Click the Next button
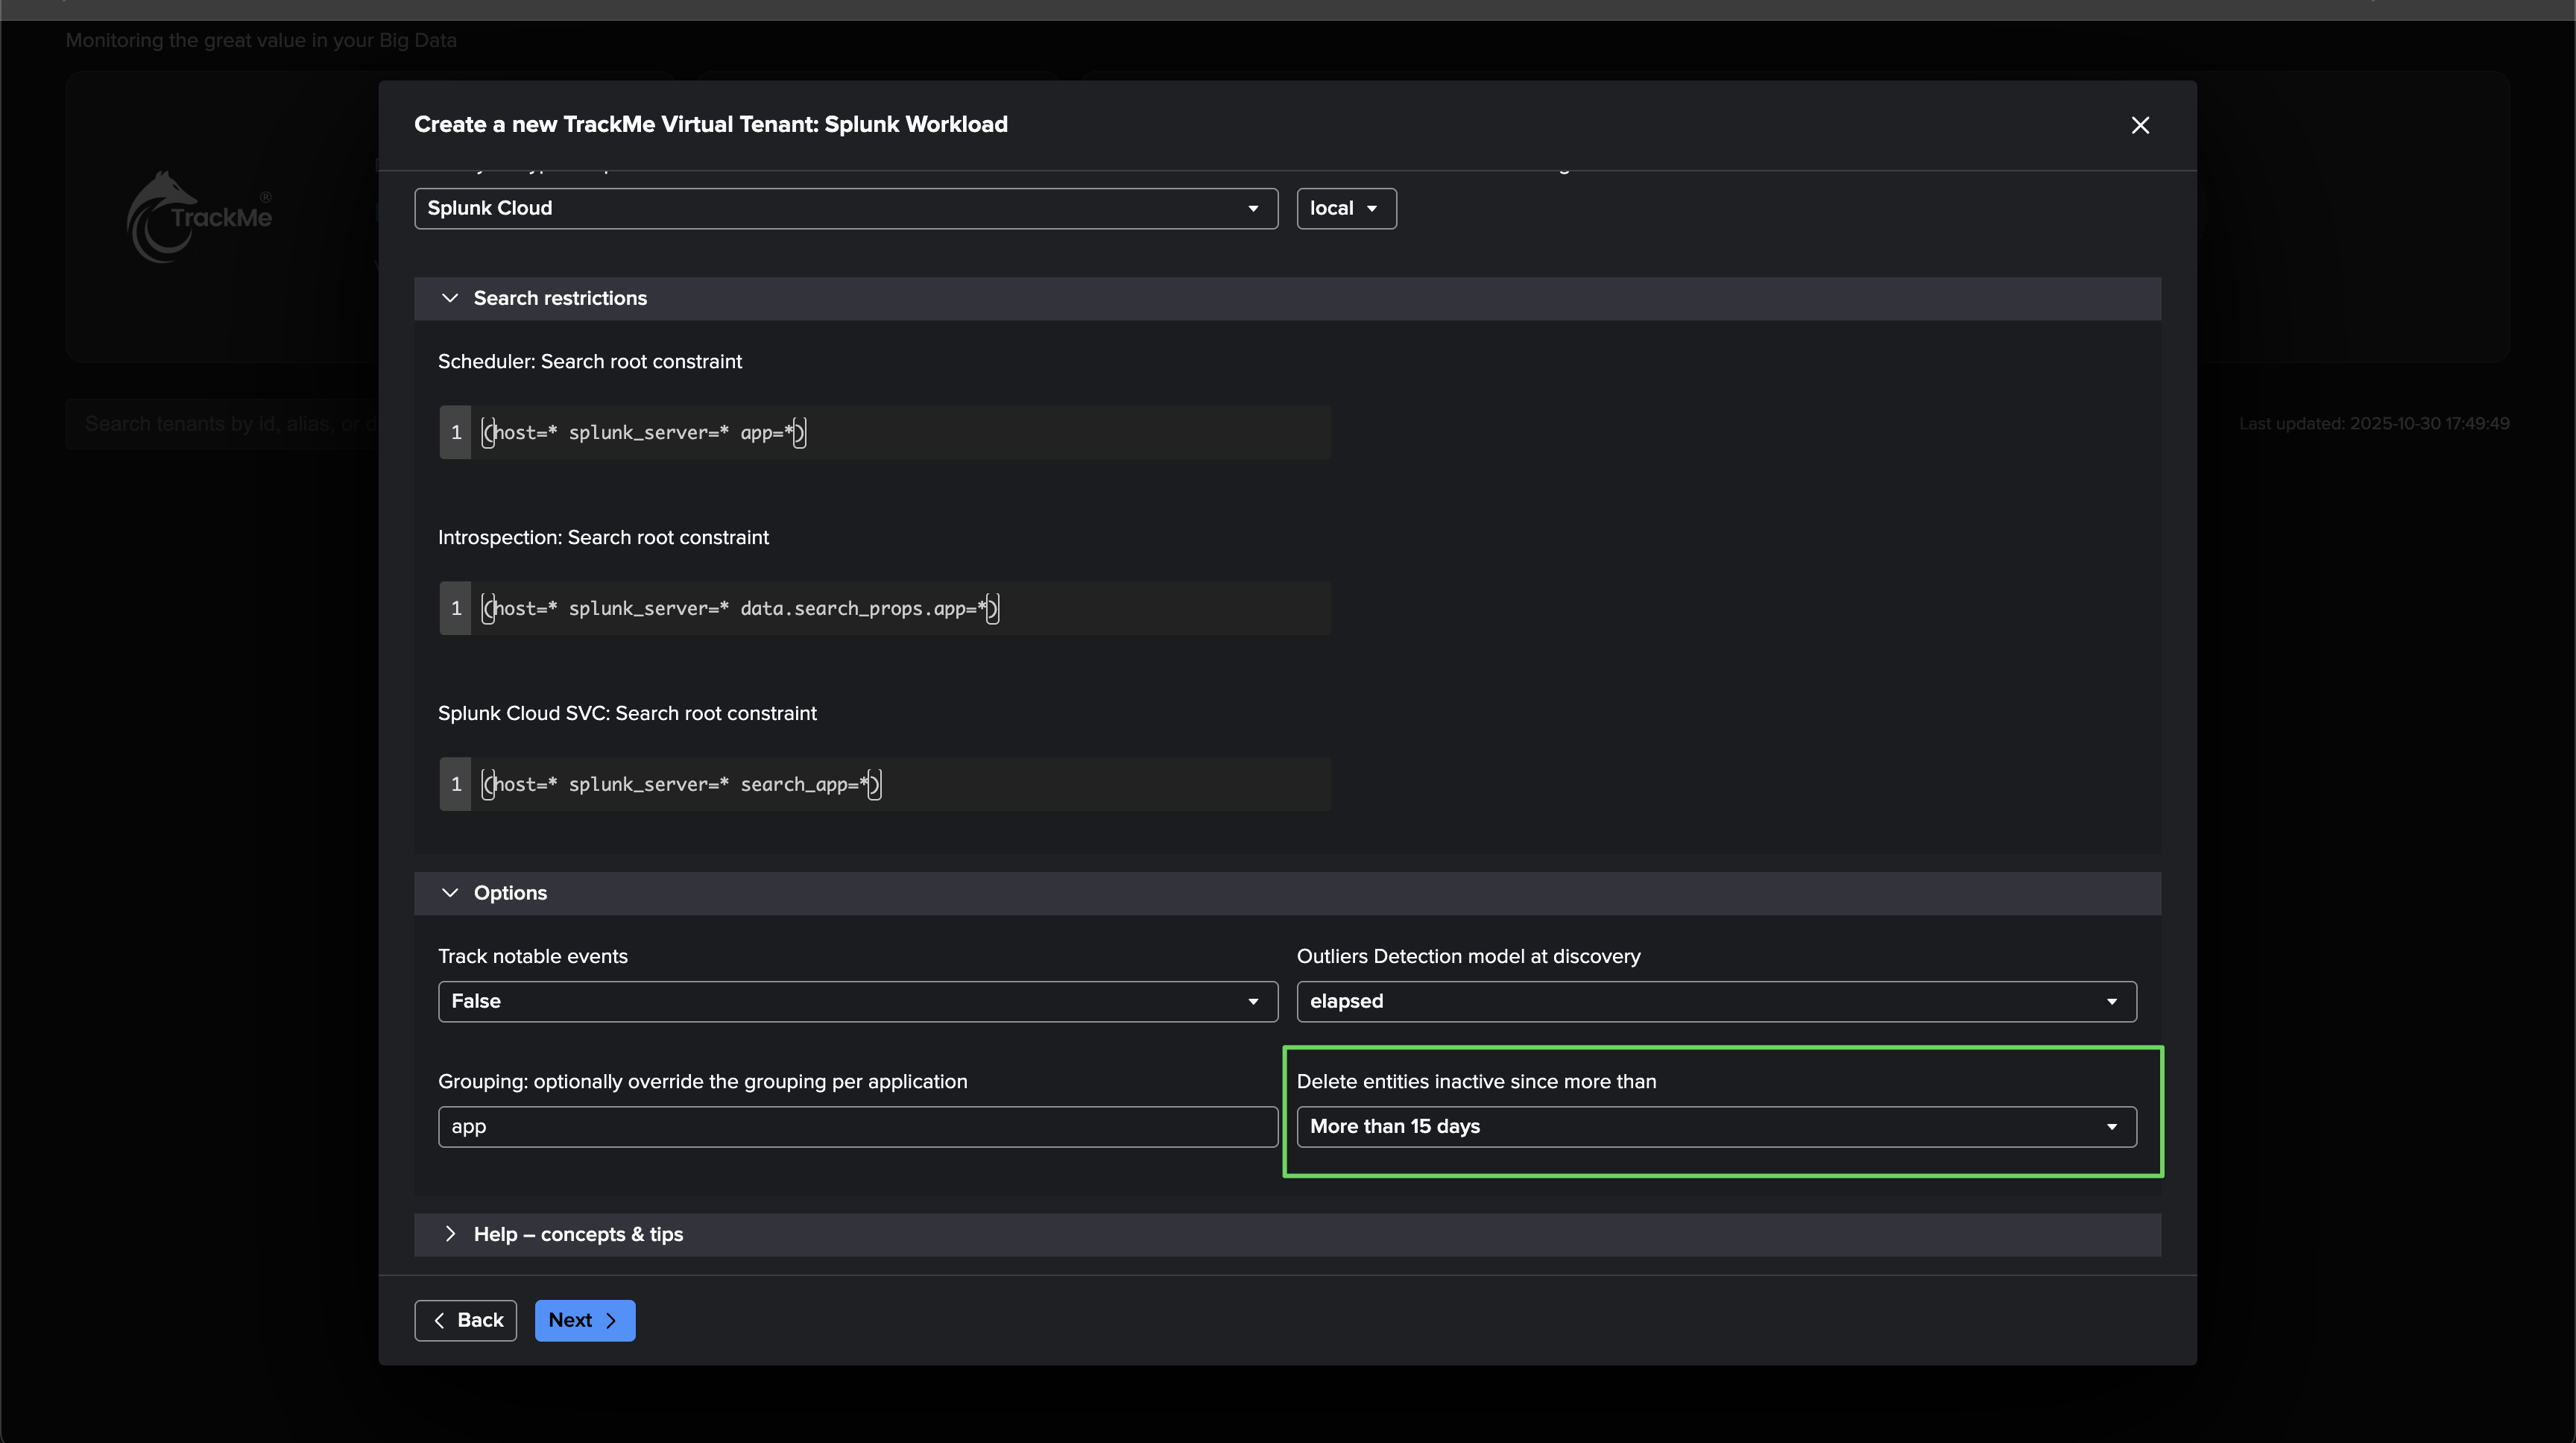The image size is (2576, 1443). (x=584, y=1320)
